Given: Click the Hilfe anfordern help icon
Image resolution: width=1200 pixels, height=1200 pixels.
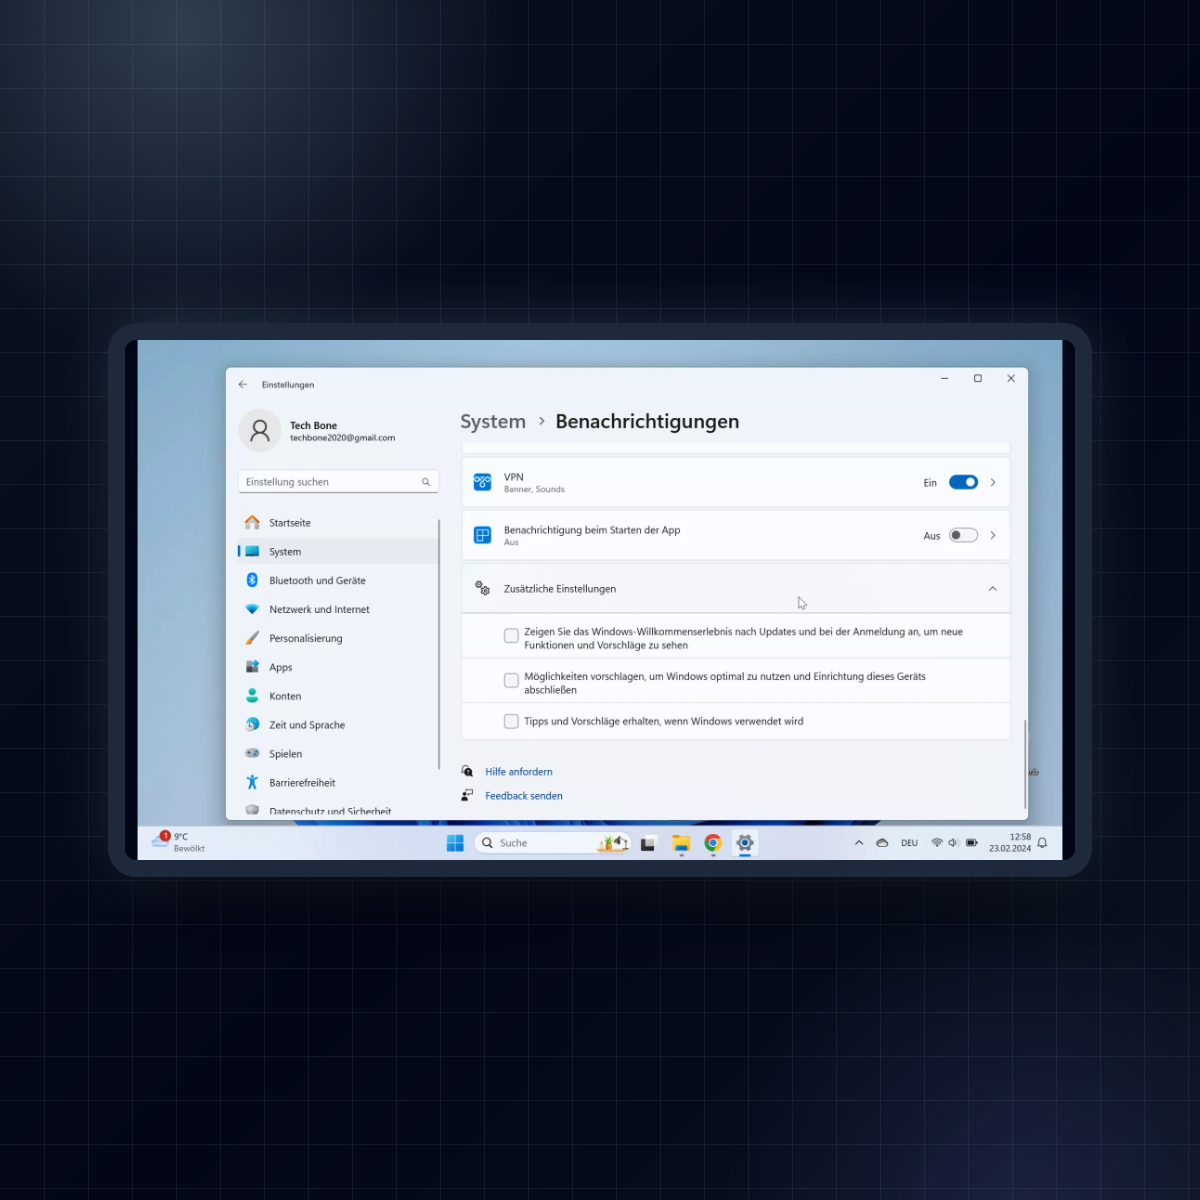Looking at the screenshot, I should point(467,772).
